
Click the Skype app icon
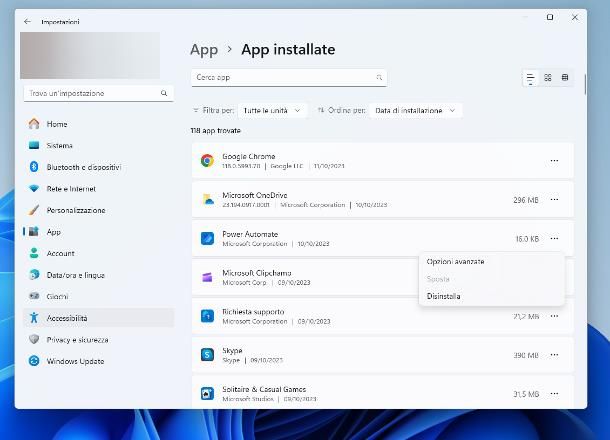(207, 355)
